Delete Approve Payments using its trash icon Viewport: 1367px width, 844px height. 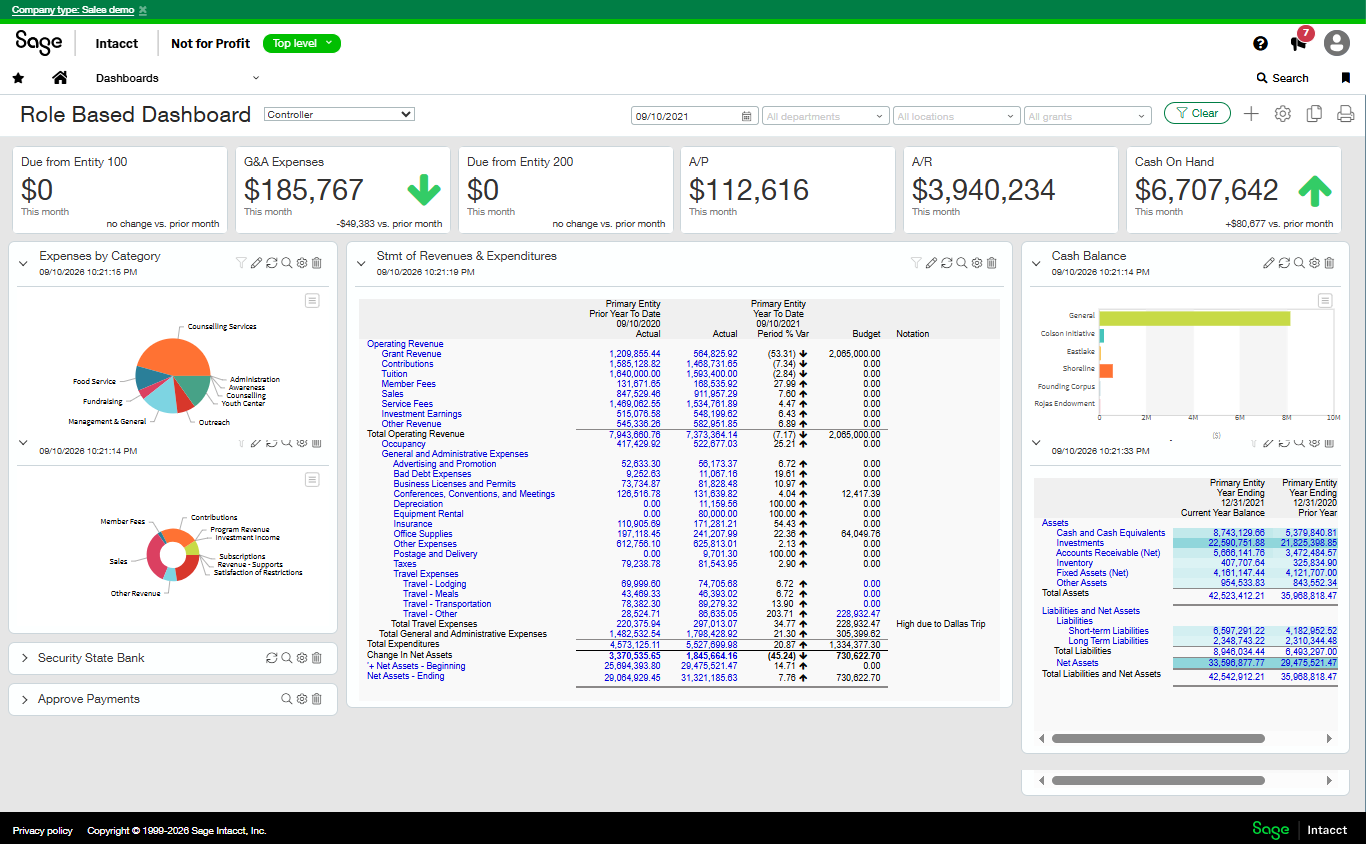pyautogui.click(x=316, y=699)
